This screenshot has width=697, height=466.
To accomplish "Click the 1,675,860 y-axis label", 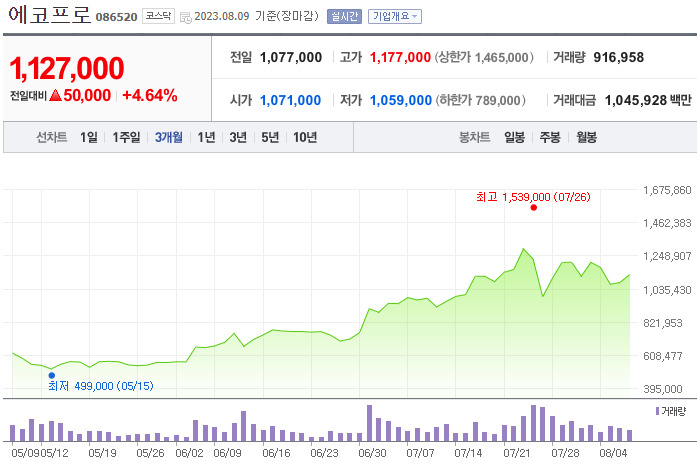I will click(x=667, y=190).
